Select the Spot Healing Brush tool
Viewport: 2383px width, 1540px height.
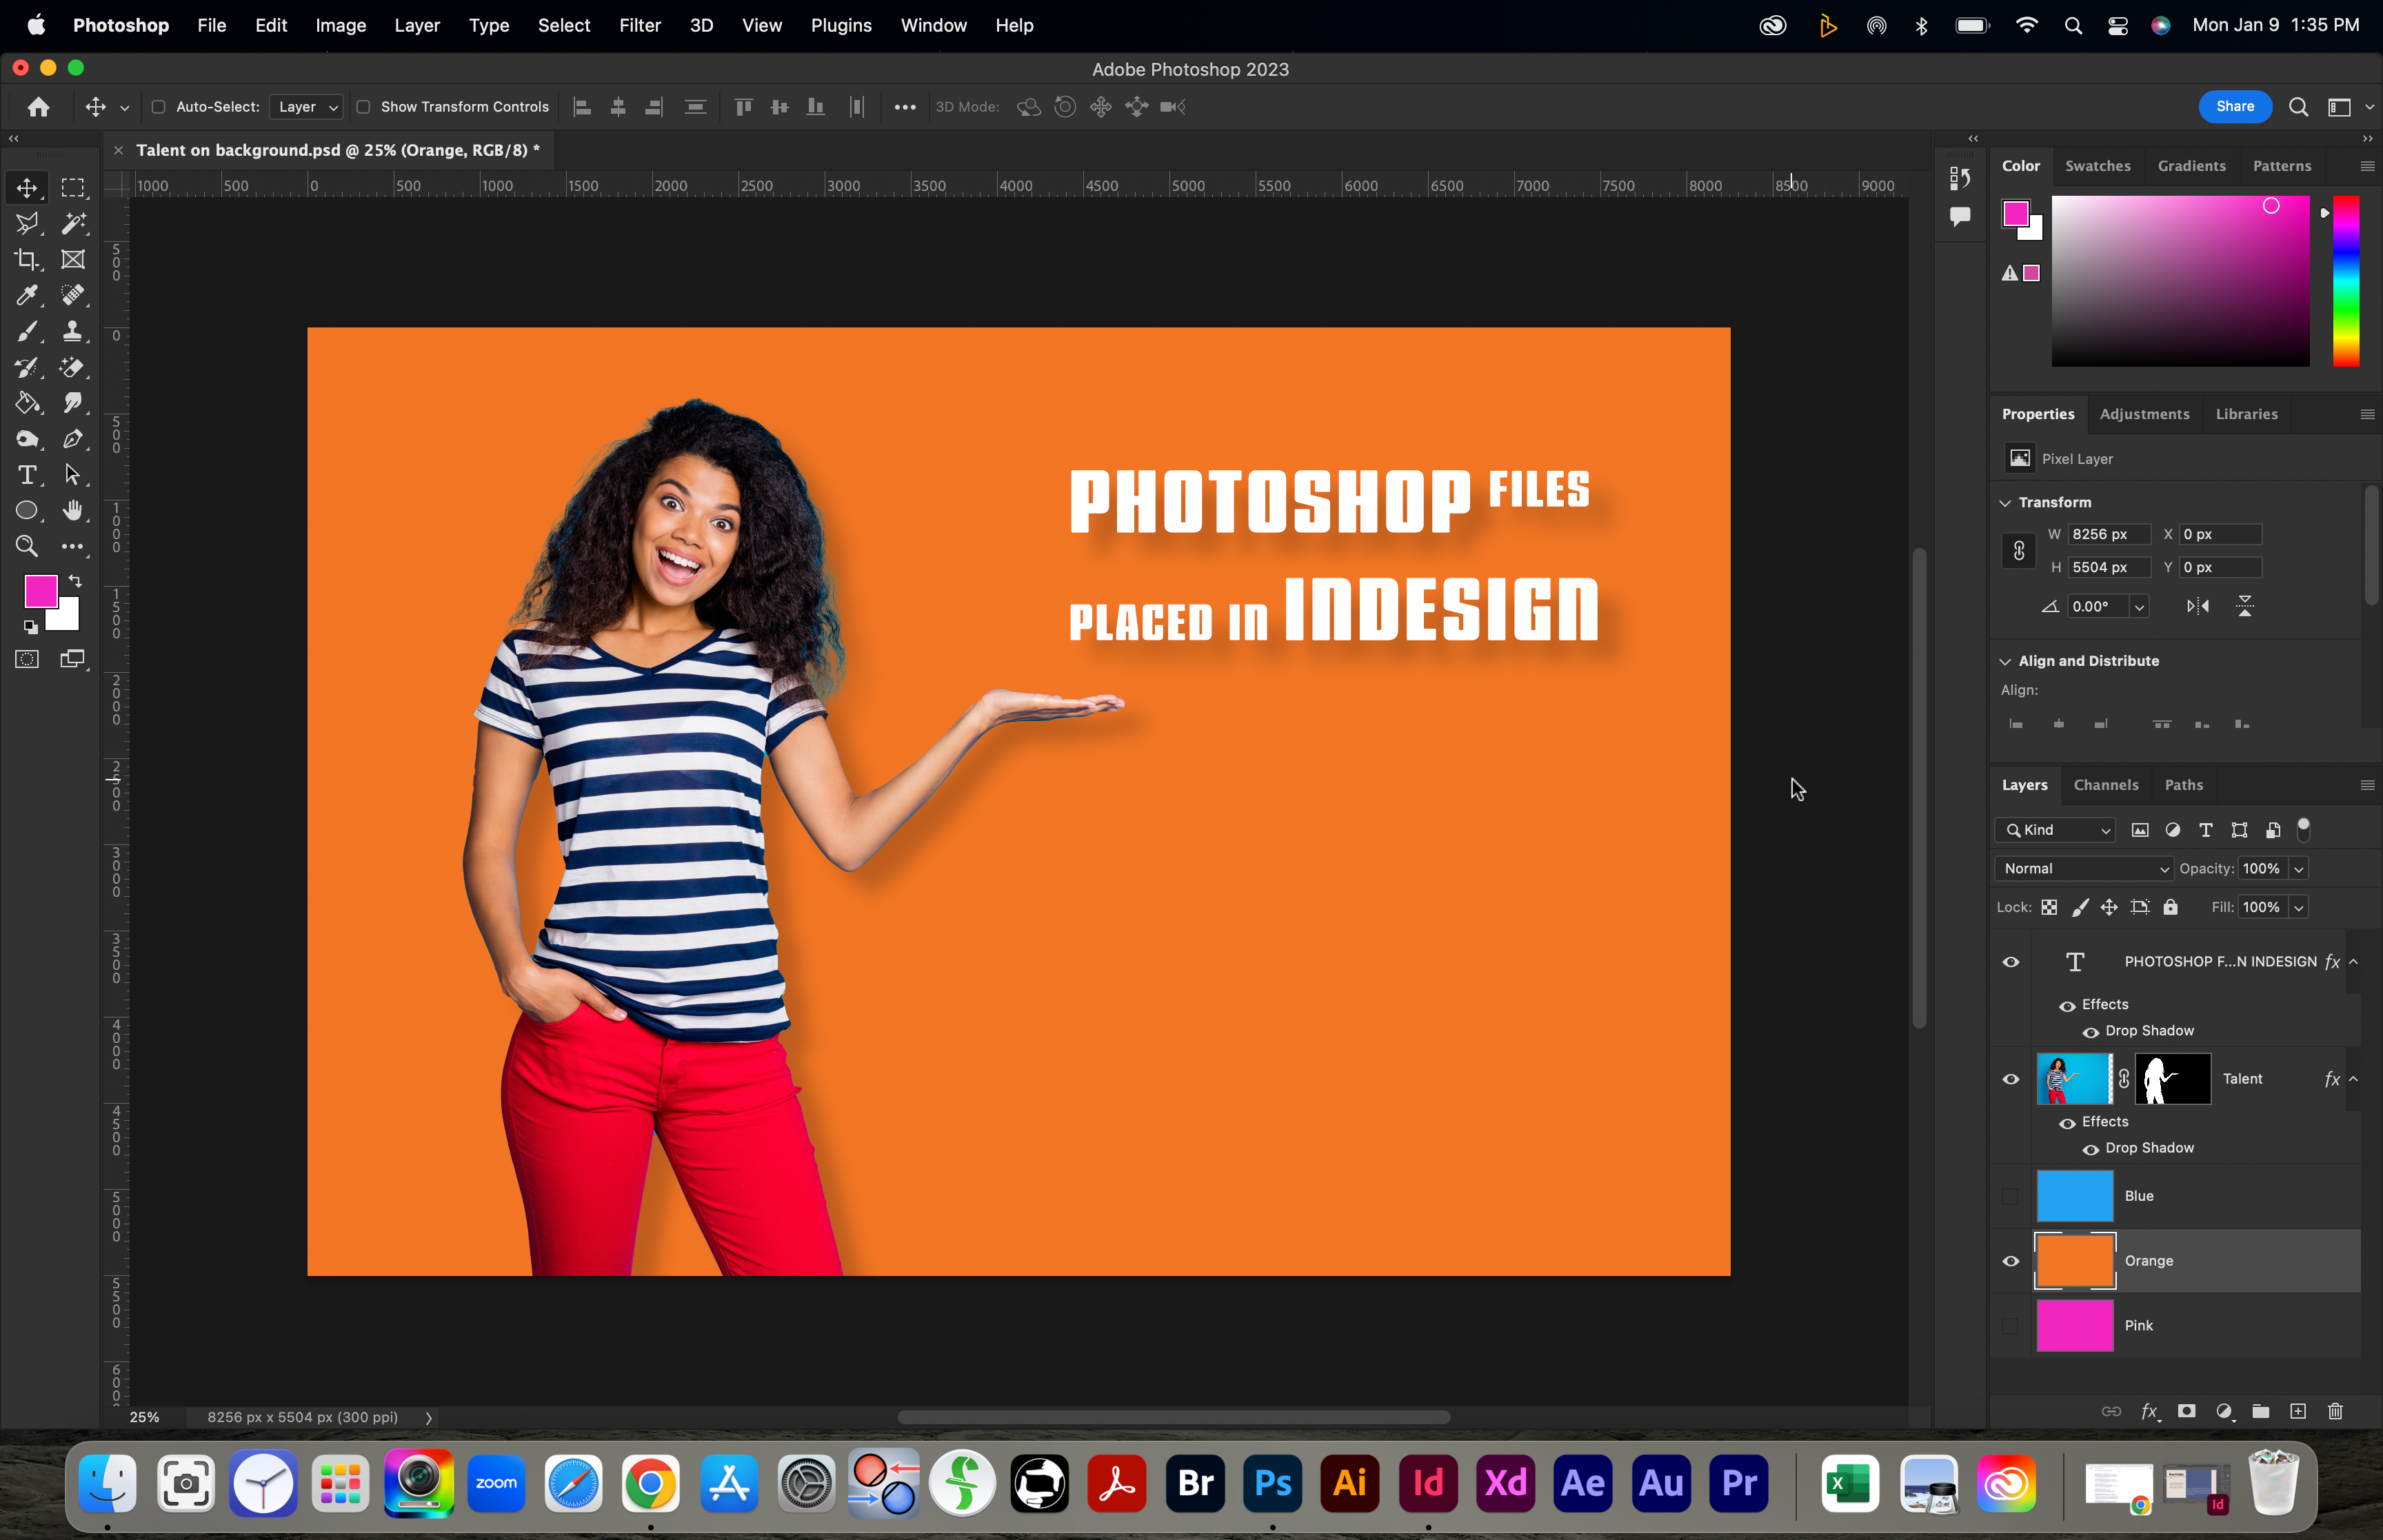[x=72, y=295]
